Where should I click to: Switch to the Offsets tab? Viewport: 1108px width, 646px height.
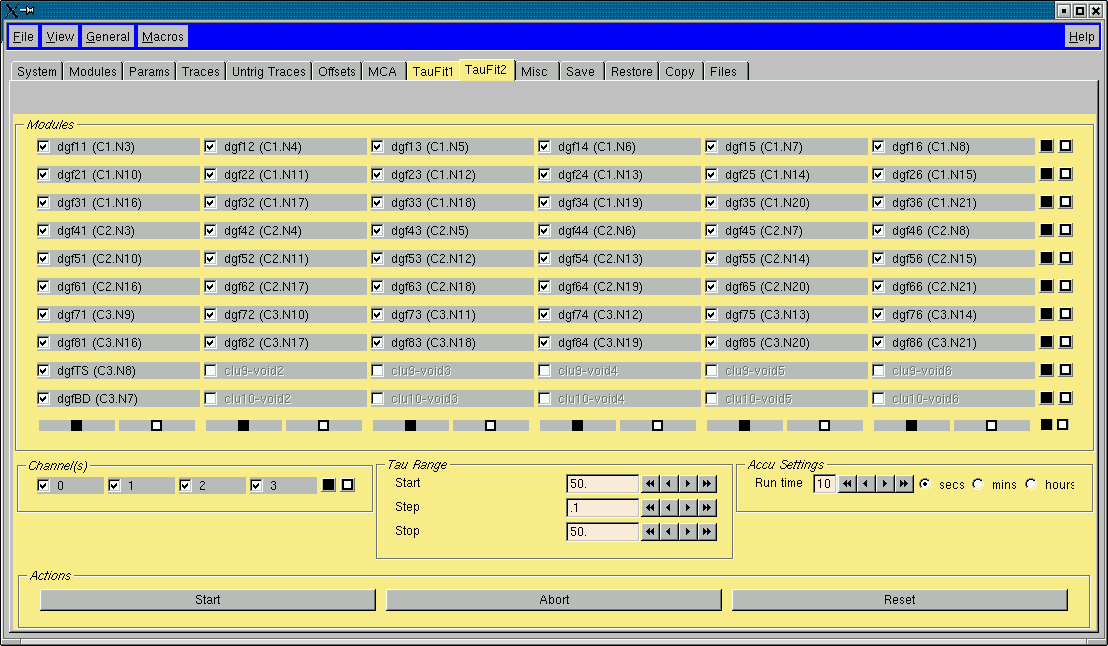click(336, 71)
